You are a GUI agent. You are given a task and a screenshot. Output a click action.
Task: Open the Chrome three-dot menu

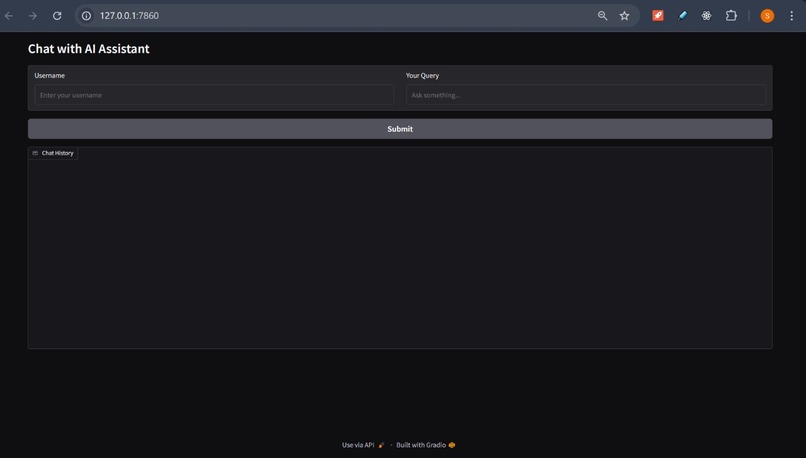[x=792, y=16]
